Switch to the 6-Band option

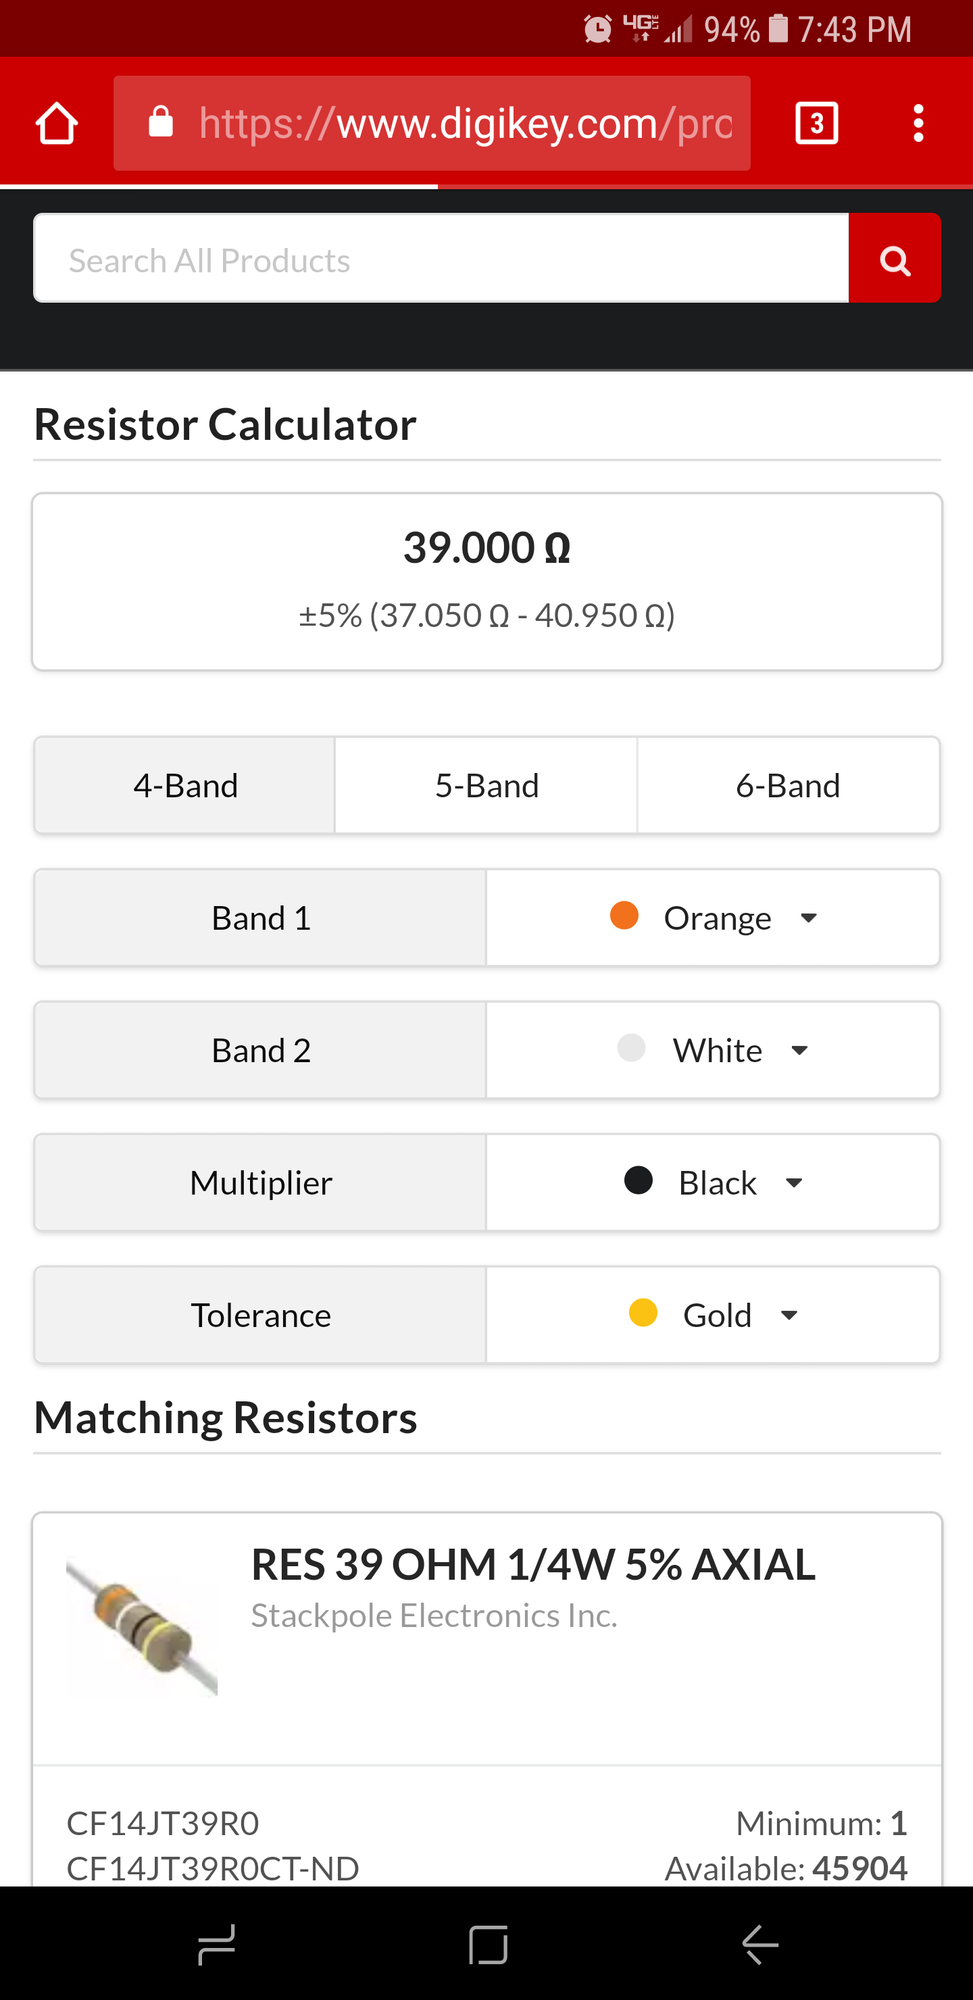pyautogui.click(x=788, y=786)
